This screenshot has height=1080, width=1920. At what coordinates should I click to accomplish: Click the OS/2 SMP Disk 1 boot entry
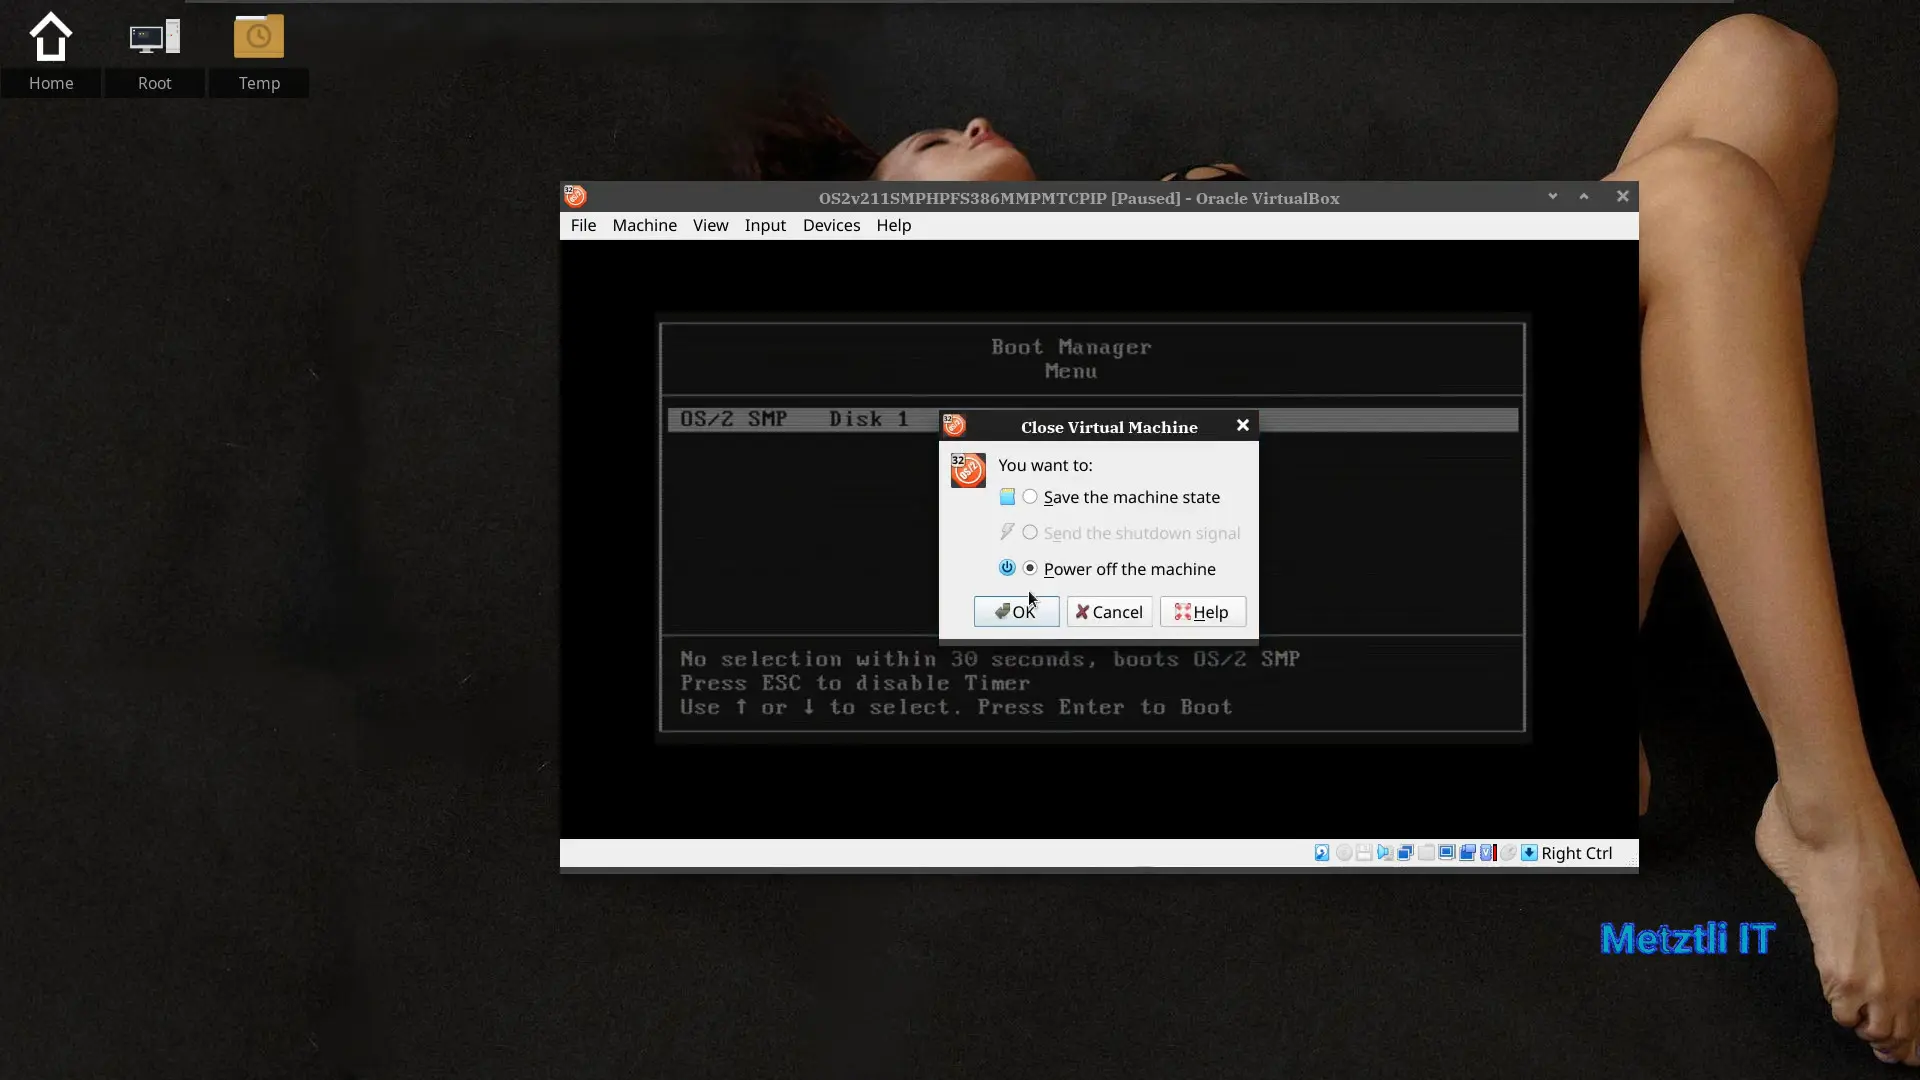pyautogui.click(x=1093, y=419)
